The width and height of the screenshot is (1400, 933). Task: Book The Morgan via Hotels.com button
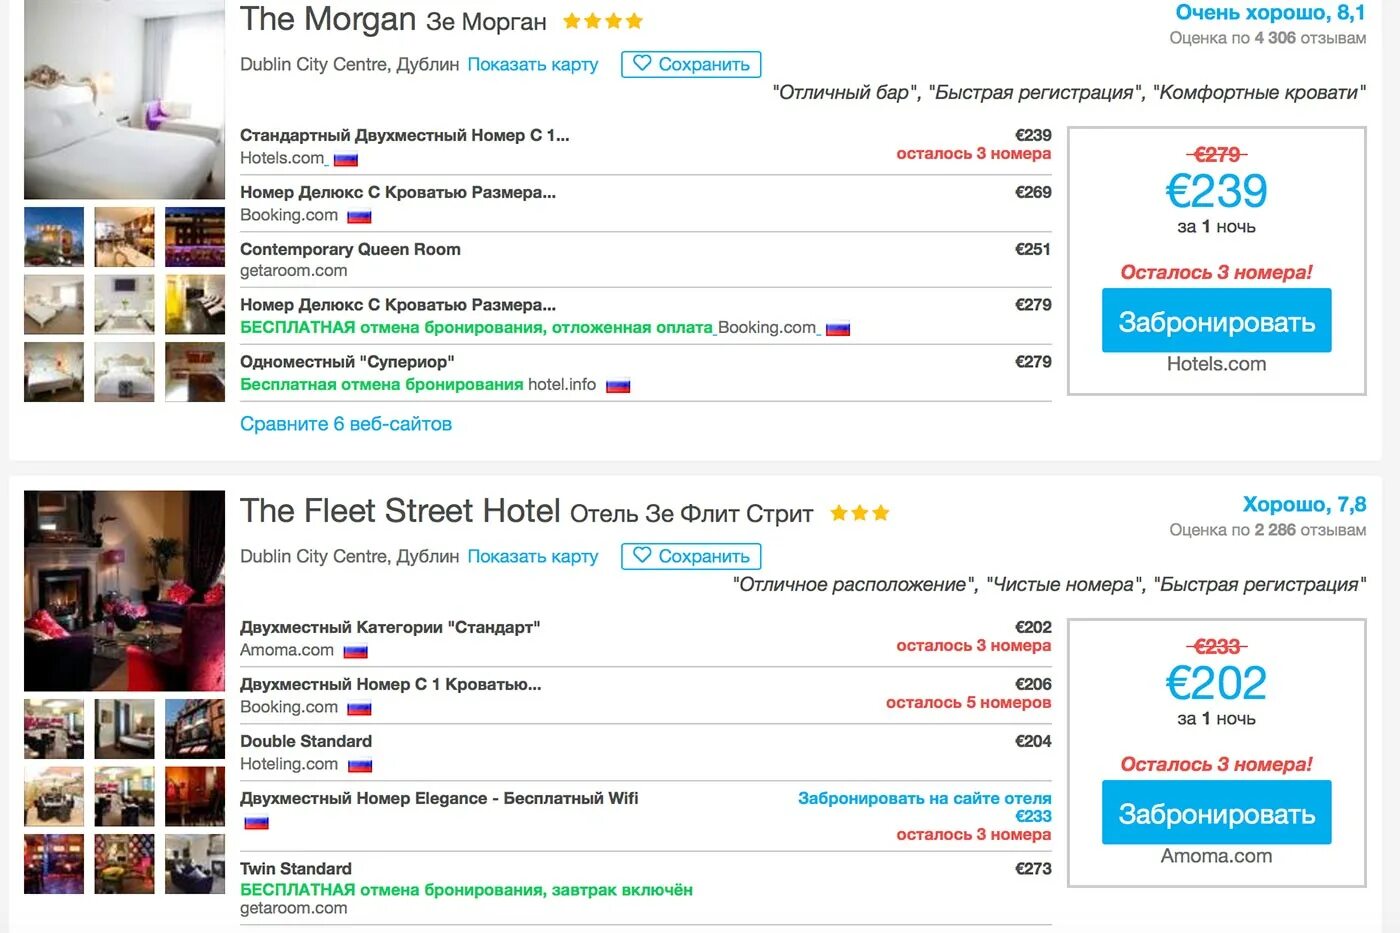pyautogui.click(x=1216, y=320)
